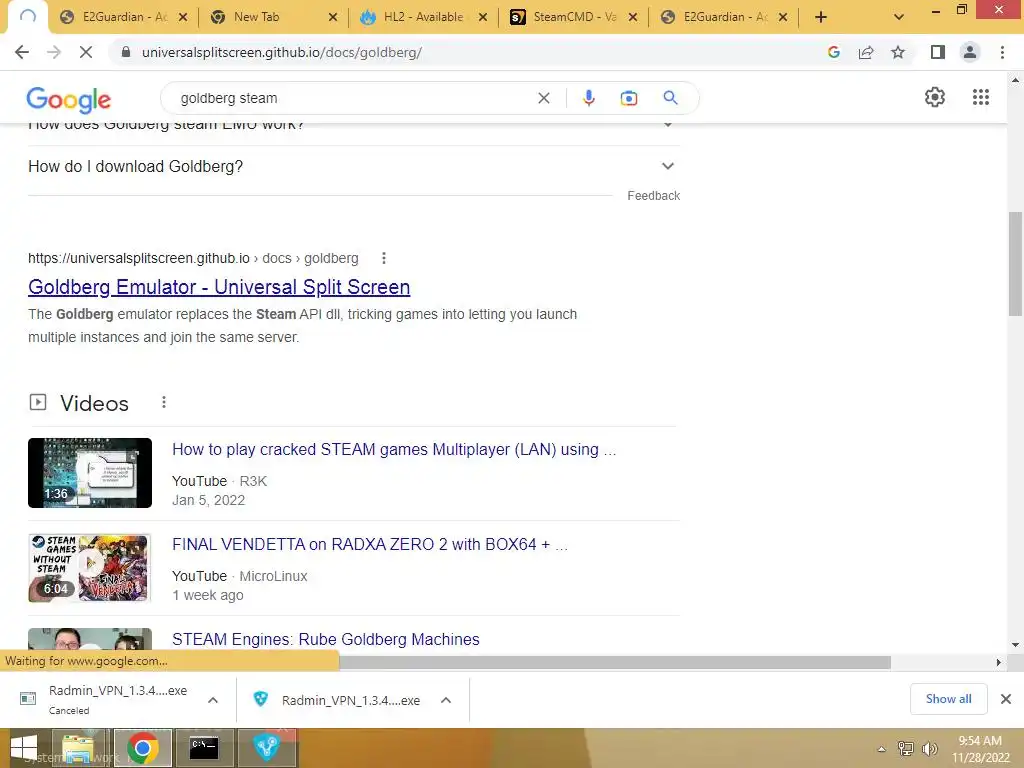The image size is (1024, 768).
Task: Open File Explorer from taskbar
Action: pyautogui.click(x=78, y=748)
